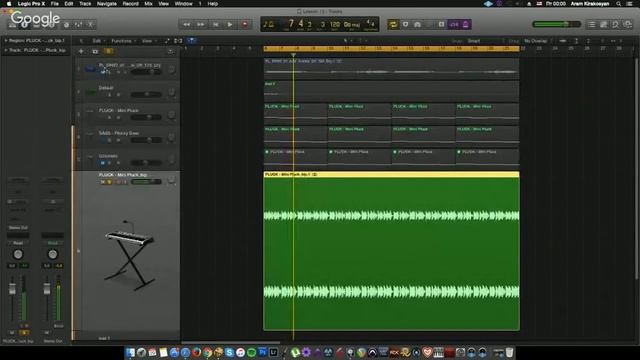Start playback with the Play button
640x360 pixels.
[x=230, y=24]
